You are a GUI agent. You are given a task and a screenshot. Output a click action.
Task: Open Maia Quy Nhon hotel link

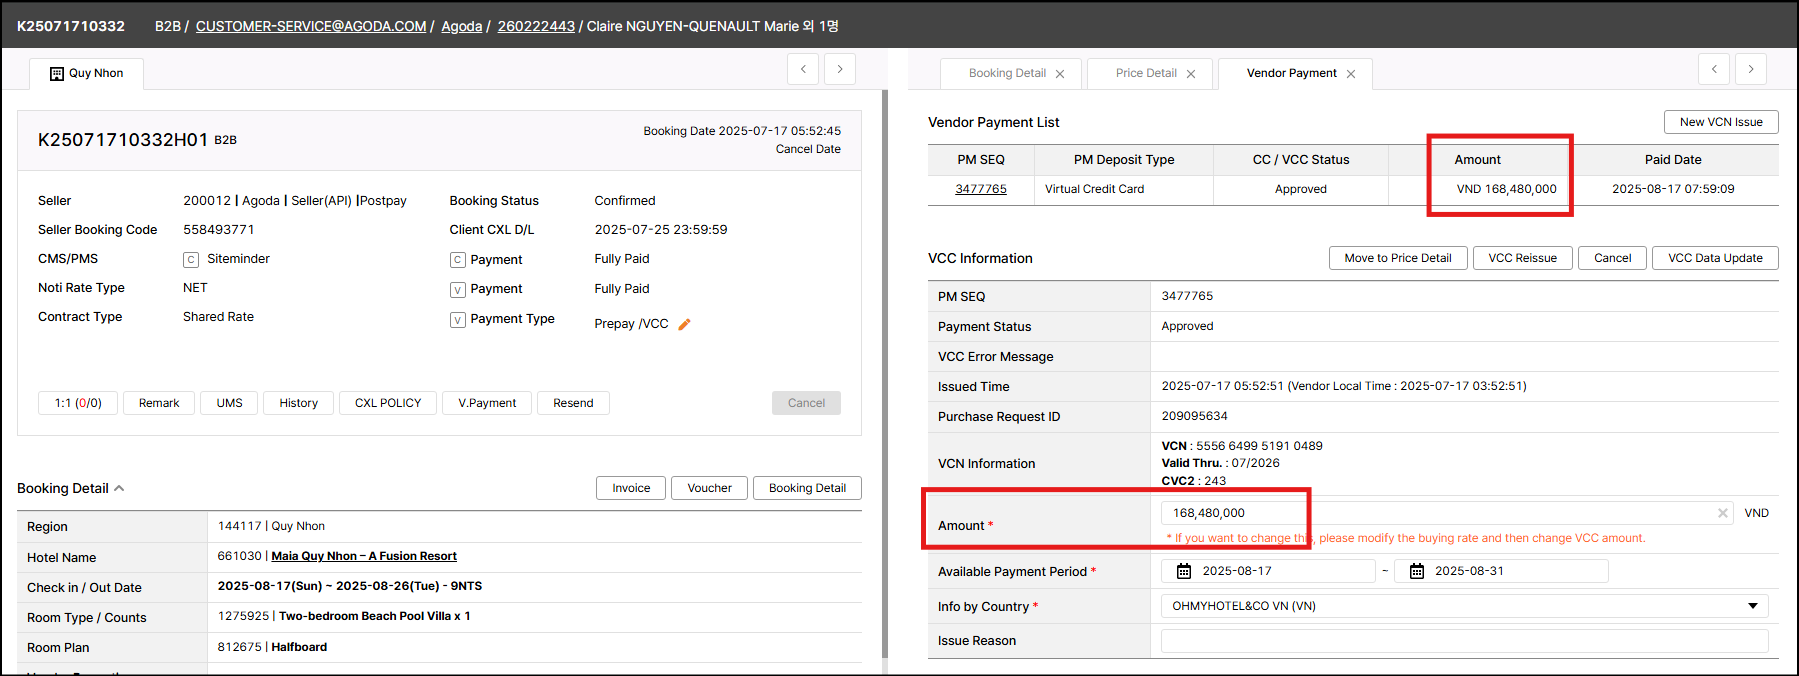(x=364, y=556)
